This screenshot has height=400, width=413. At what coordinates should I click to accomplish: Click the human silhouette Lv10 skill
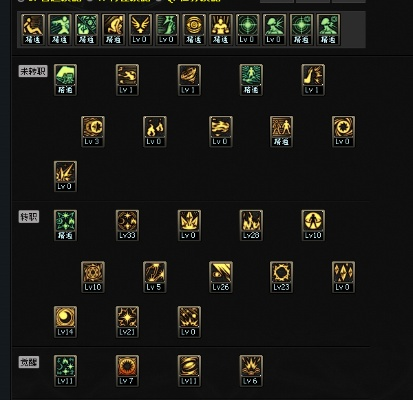(x=313, y=225)
